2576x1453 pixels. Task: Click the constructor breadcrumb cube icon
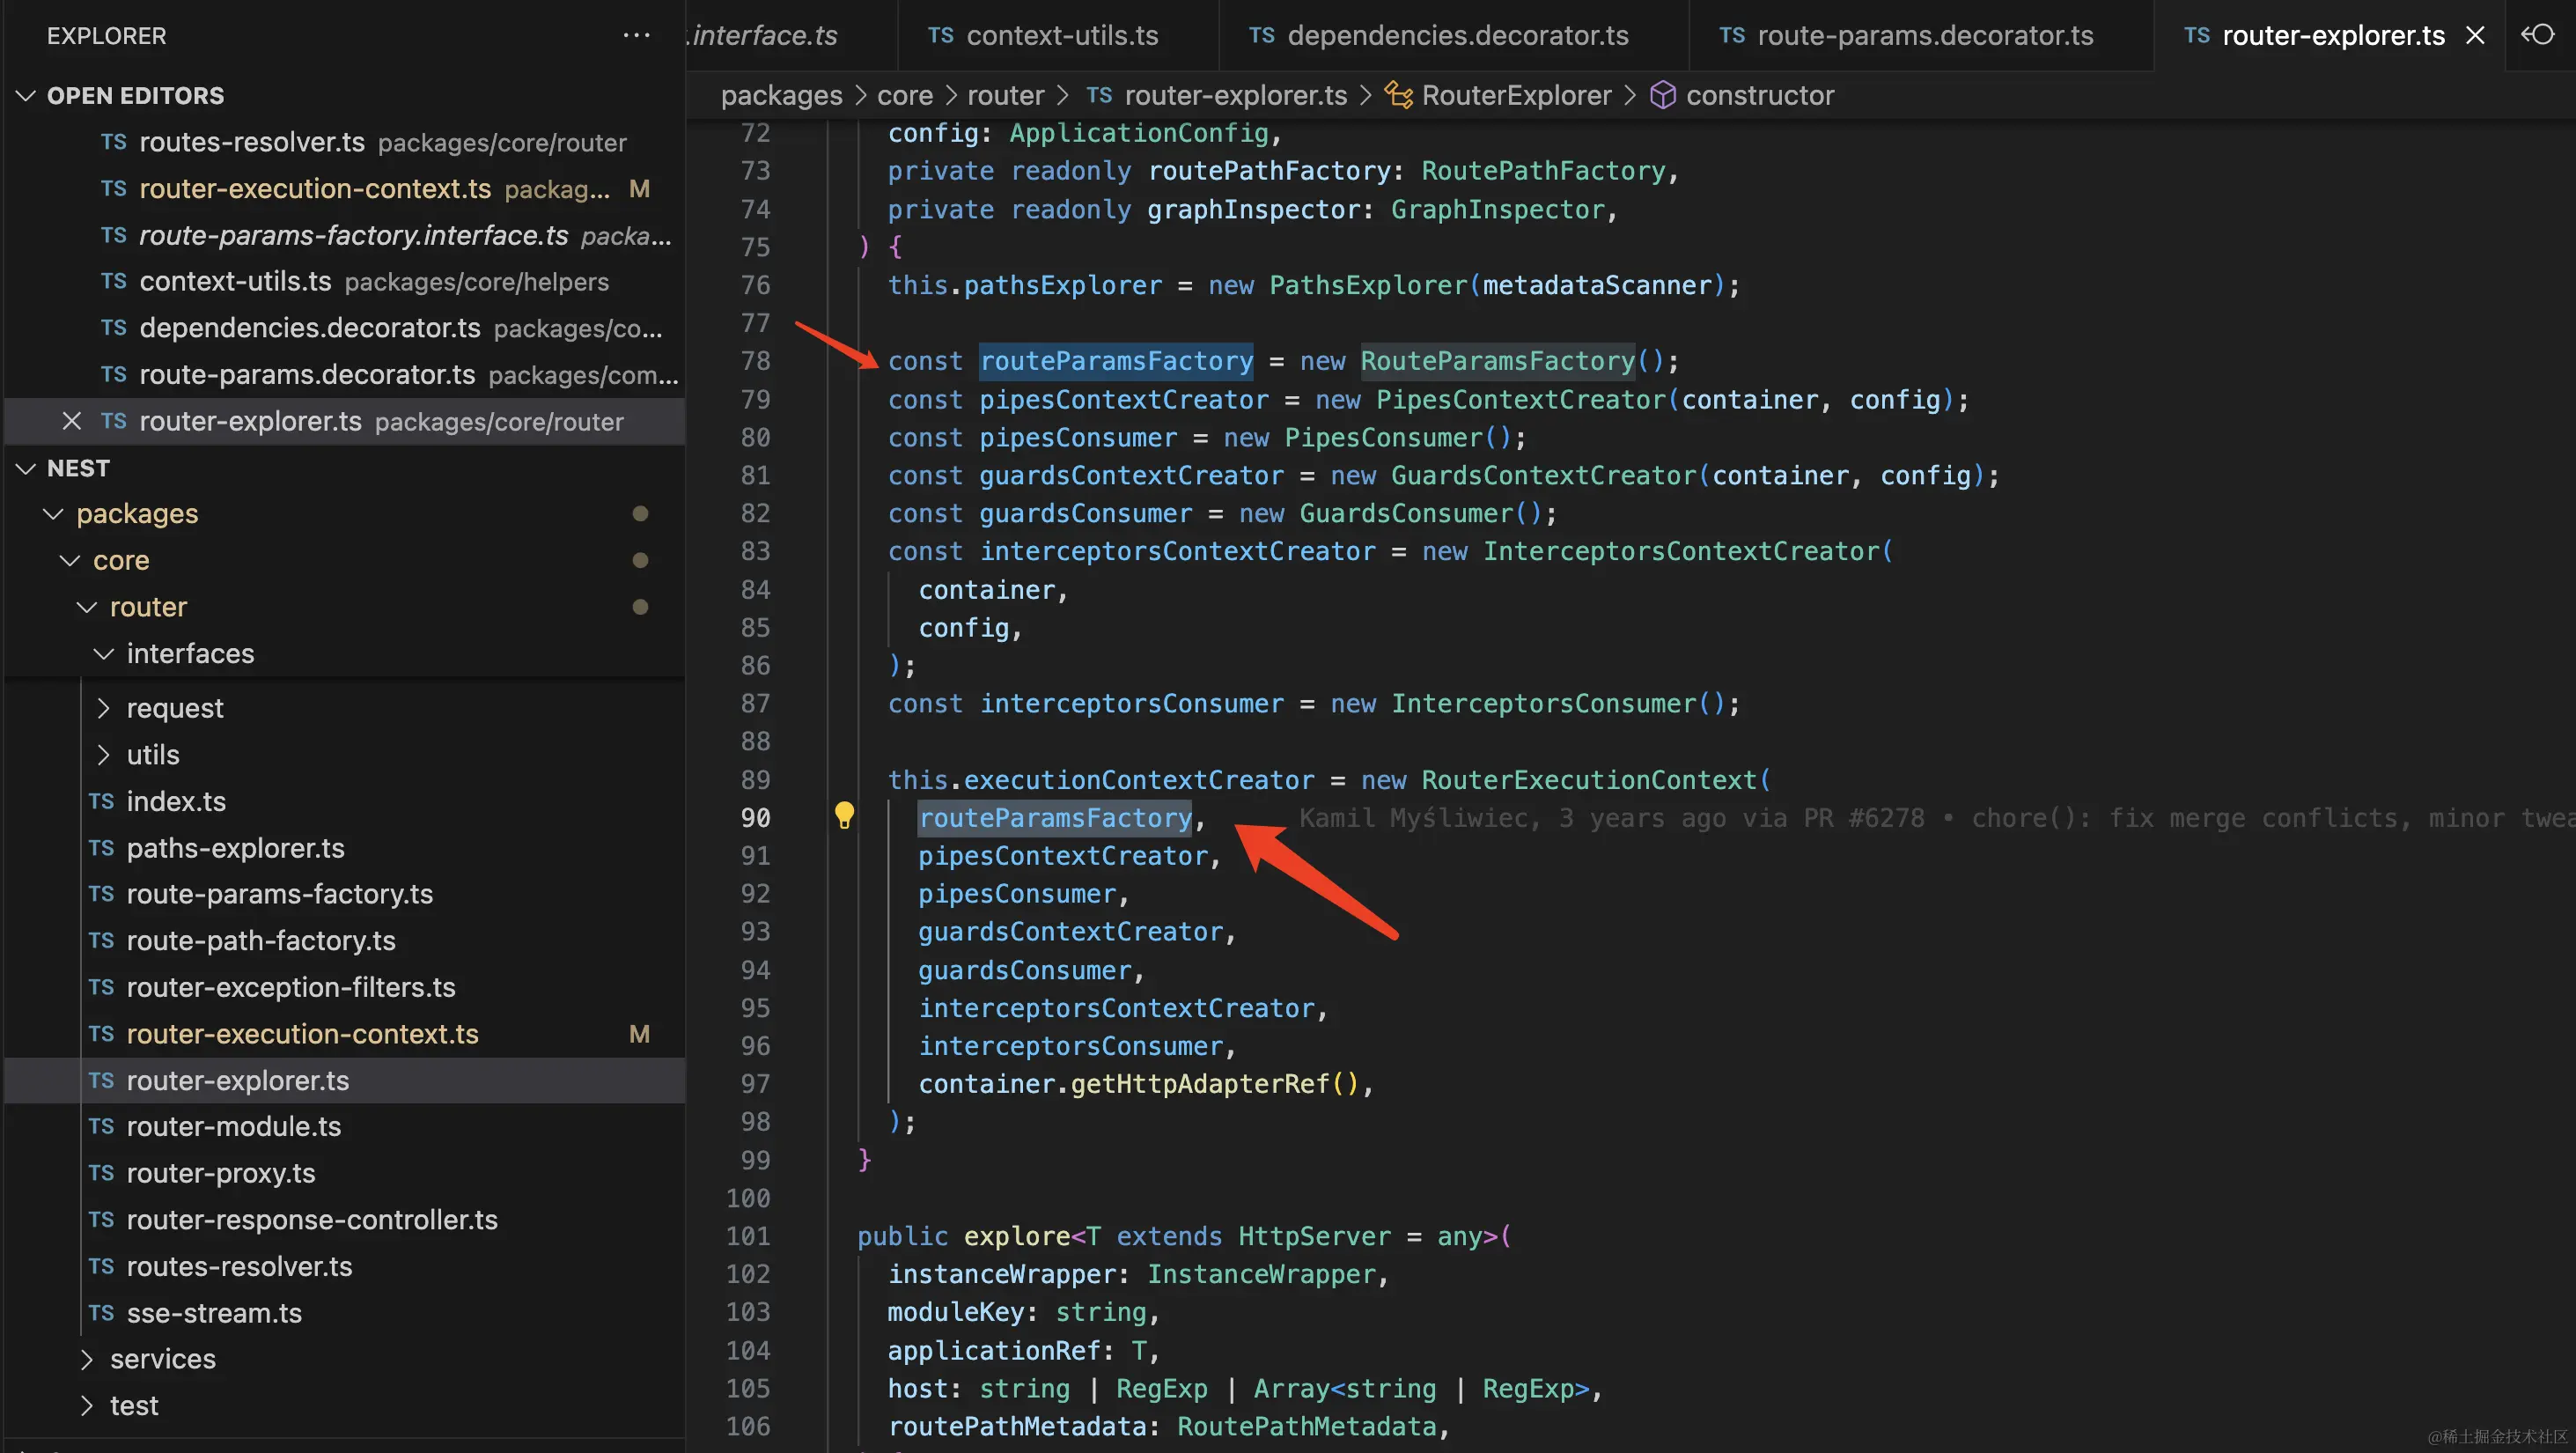[x=1662, y=95]
